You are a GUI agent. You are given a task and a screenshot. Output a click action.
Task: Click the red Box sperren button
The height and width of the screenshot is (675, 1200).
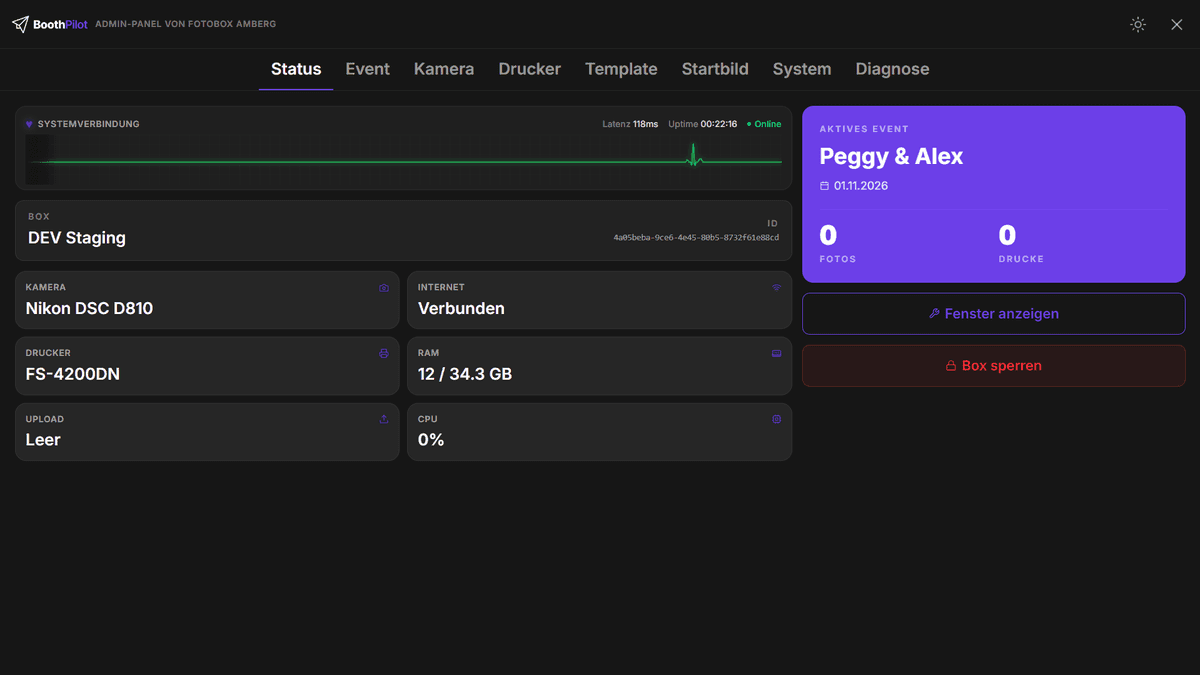(x=994, y=366)
